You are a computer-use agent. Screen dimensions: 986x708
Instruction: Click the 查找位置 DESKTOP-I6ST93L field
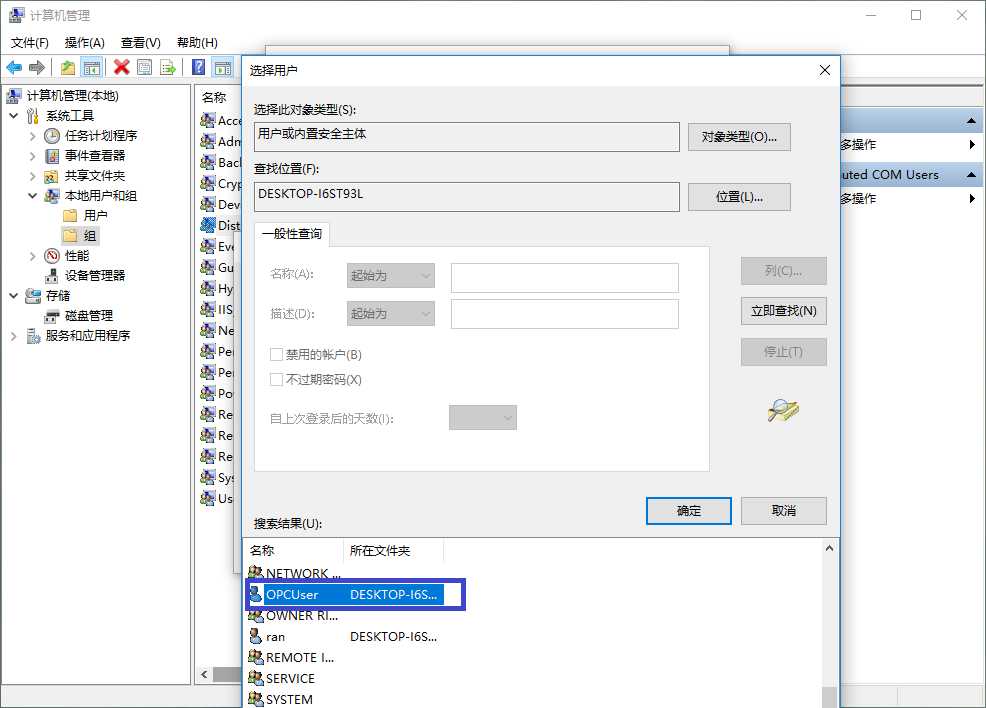467,197
